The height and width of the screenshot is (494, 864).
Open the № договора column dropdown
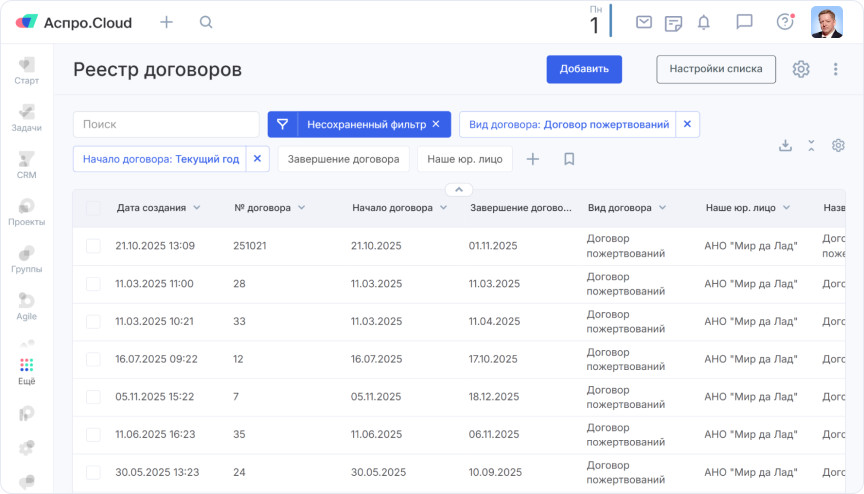pos(301,208)
